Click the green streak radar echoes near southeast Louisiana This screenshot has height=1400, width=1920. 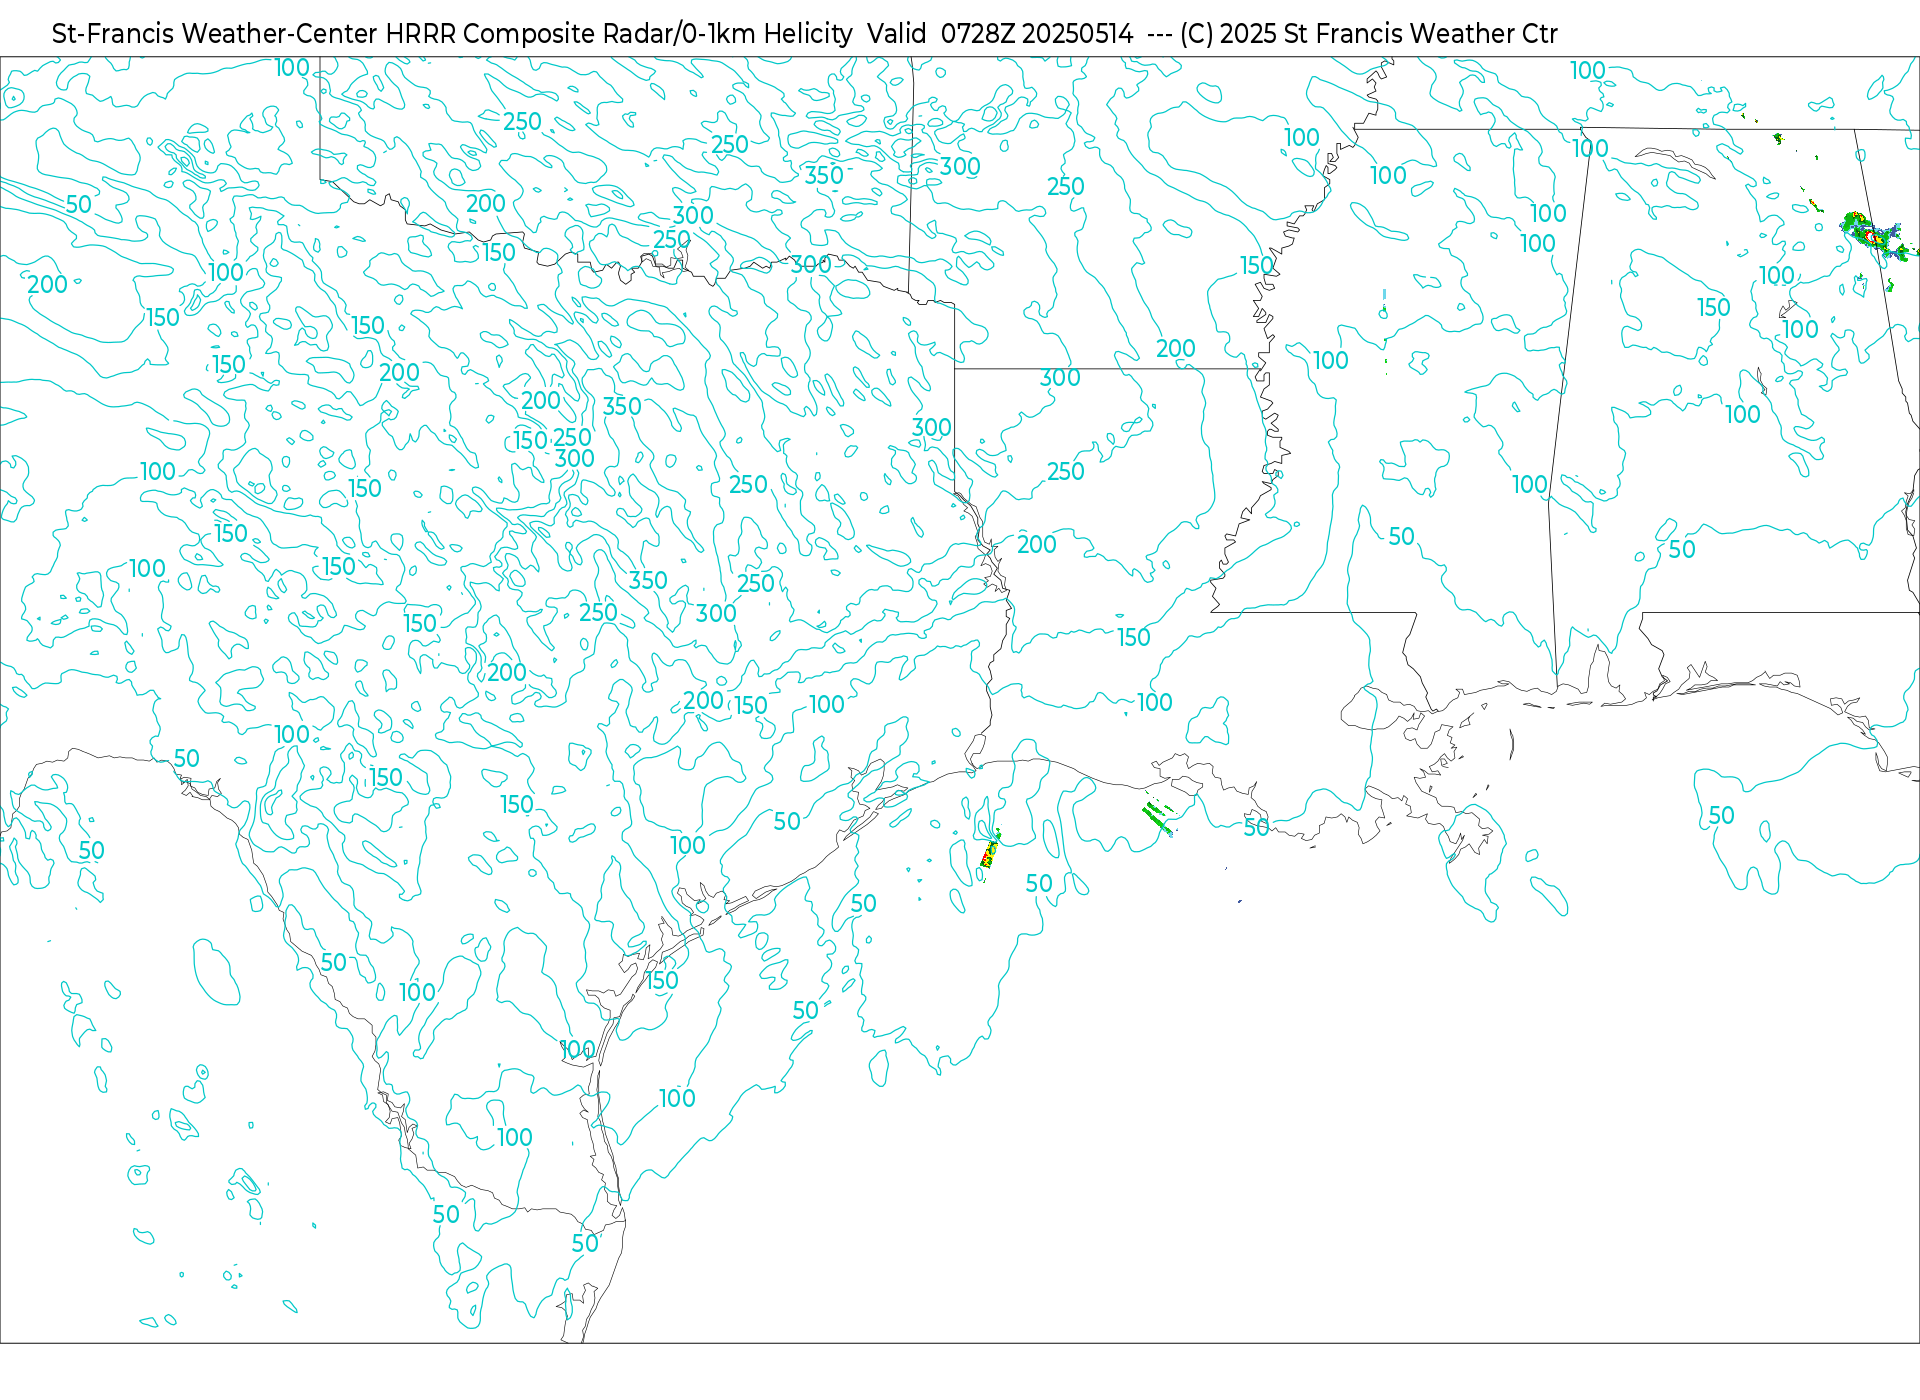[1158, 817]
